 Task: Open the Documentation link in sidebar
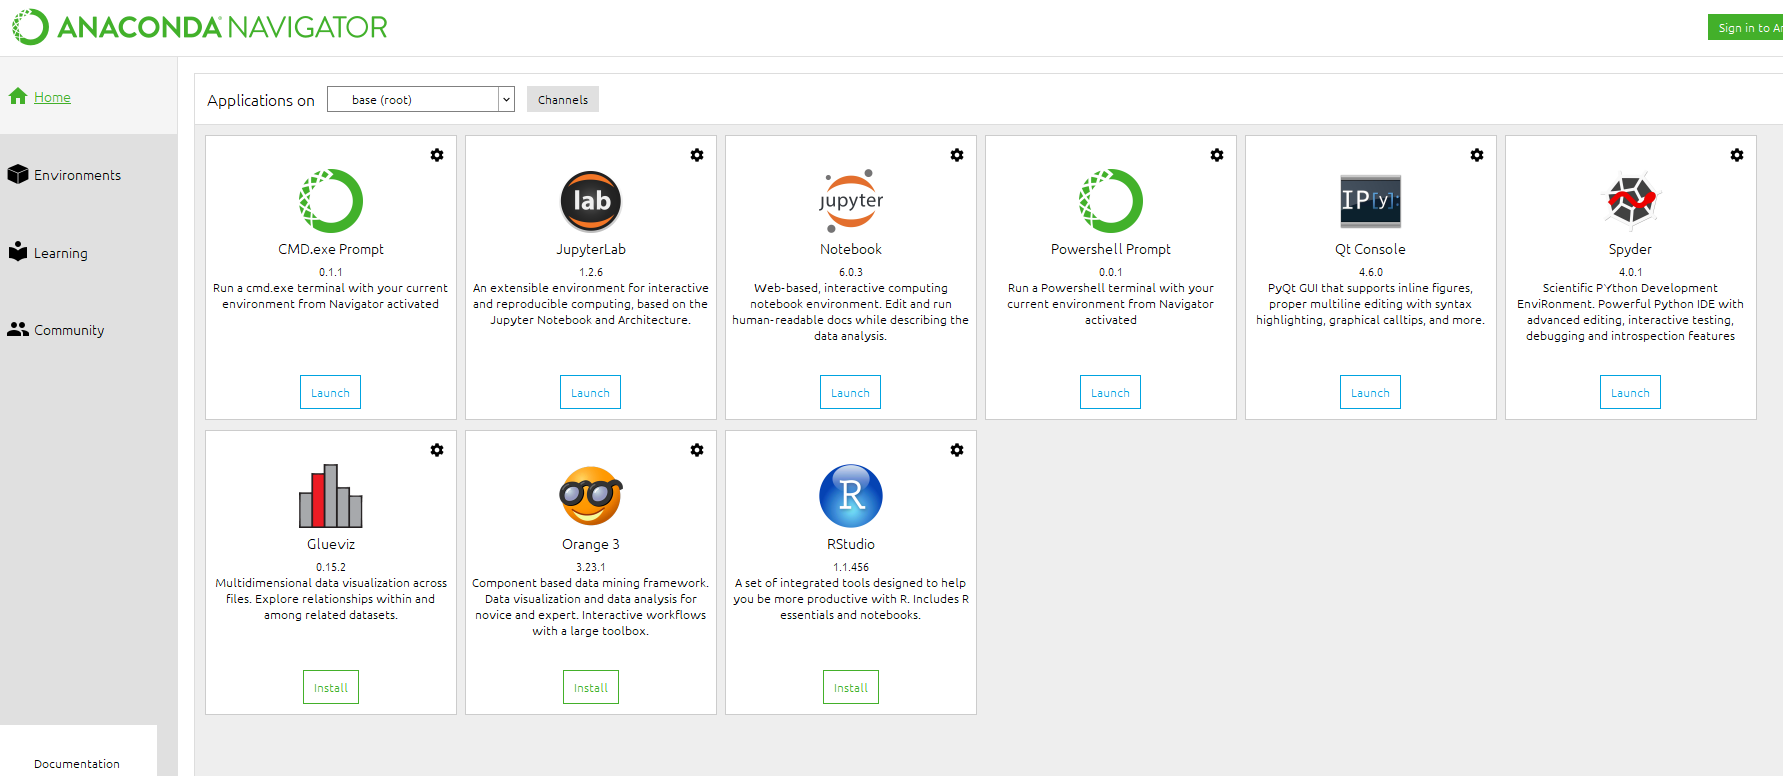coord(77,763)
